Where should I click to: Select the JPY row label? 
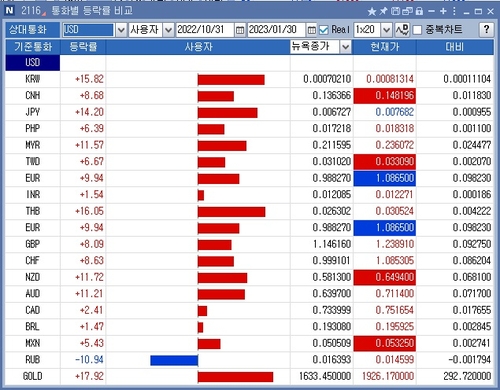[x=33, y=112]
